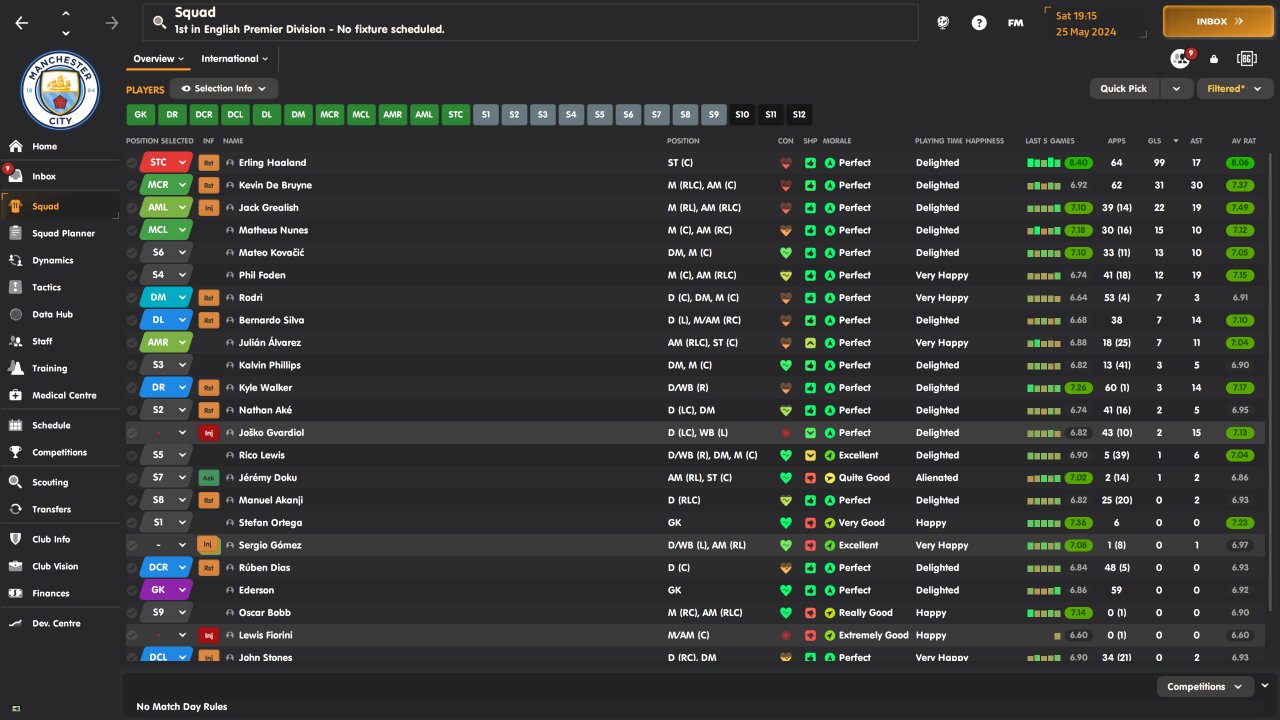This screenshot has height=720, width=1280.
Task: Click the padlock icon near Quick Pick
Action: coord(1214,59)
